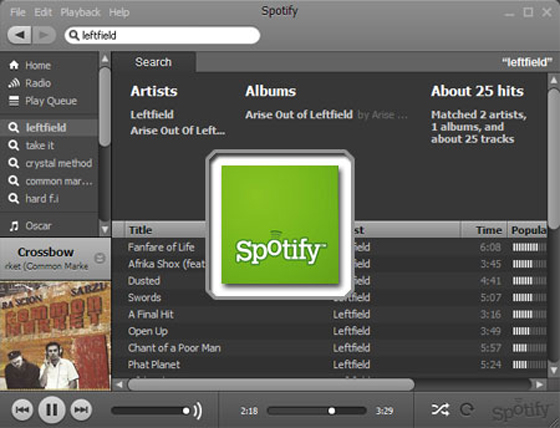Skip to the next track

(x=81, y=410)
